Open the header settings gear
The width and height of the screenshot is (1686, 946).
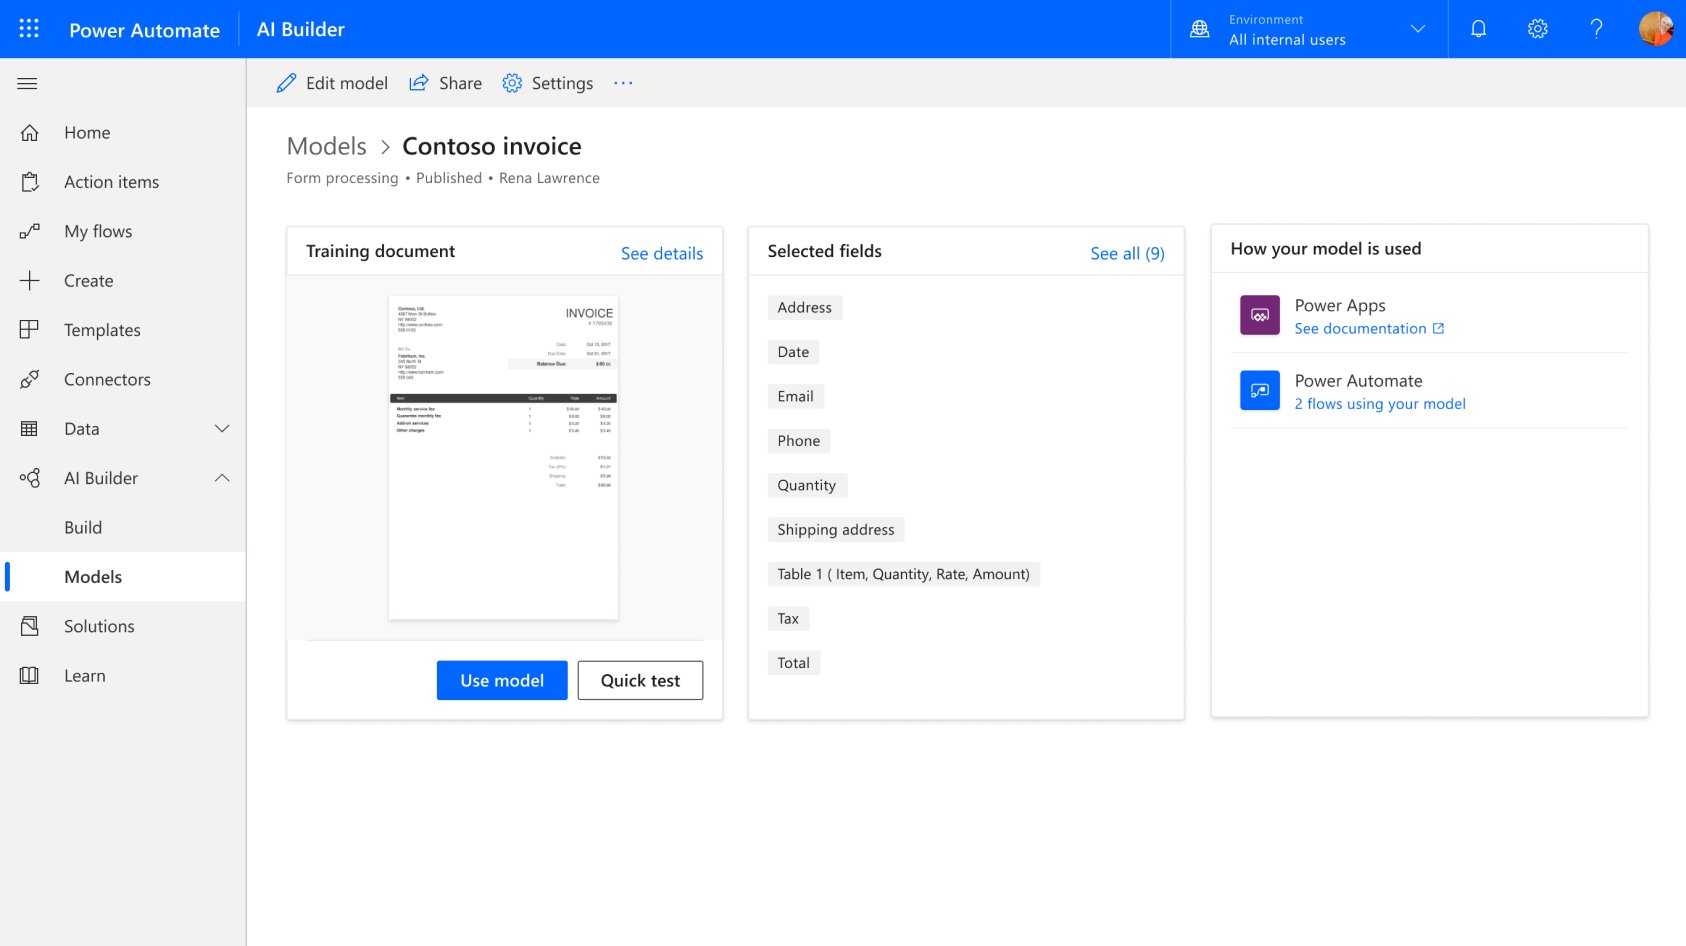(1538, 29)
